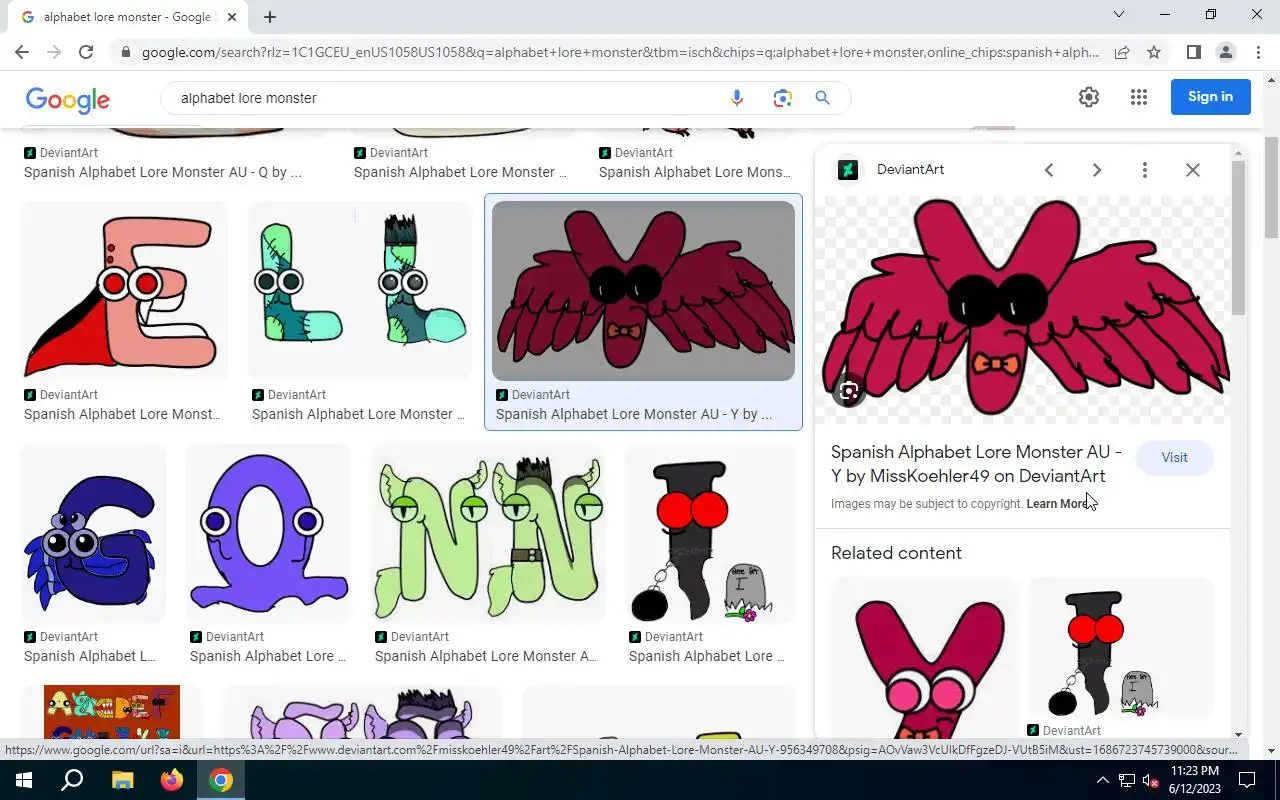Click 'Spanish Alphabet Lore Monster AU - Q by ...' caption
Viewport: 1280px width, 800px height.
[x=163, y=172]
